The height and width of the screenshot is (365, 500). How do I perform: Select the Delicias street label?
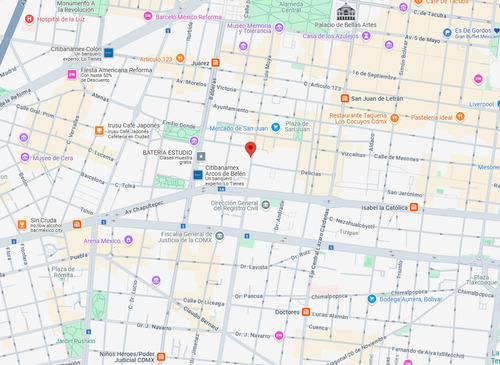[311, 173]
